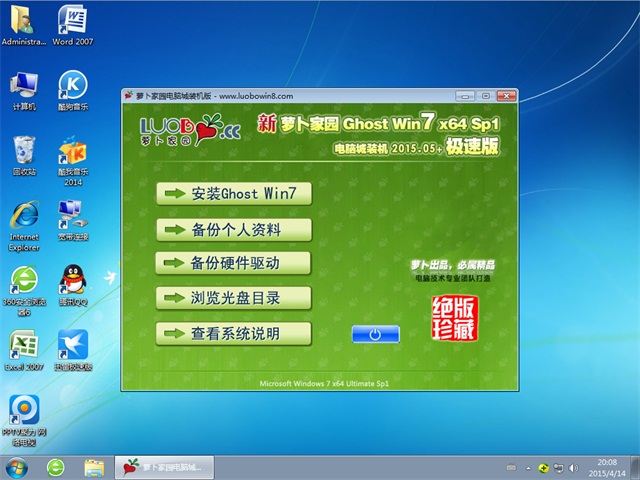The image size is (640, 480).
Task: Open Windows Explorer from the taskbar
Action: (94, 467)
